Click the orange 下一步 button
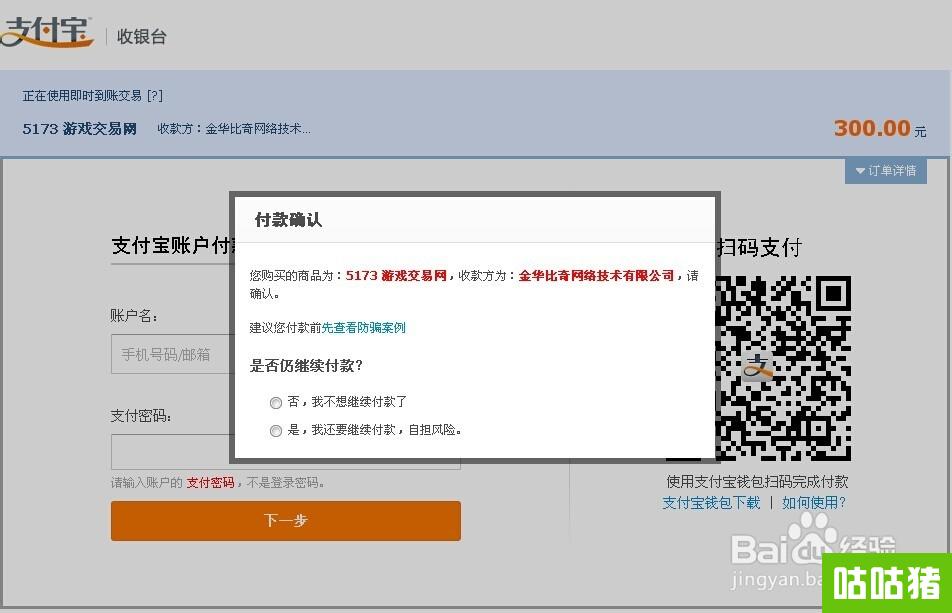This screenshot has width=952, height=613. 285,521
